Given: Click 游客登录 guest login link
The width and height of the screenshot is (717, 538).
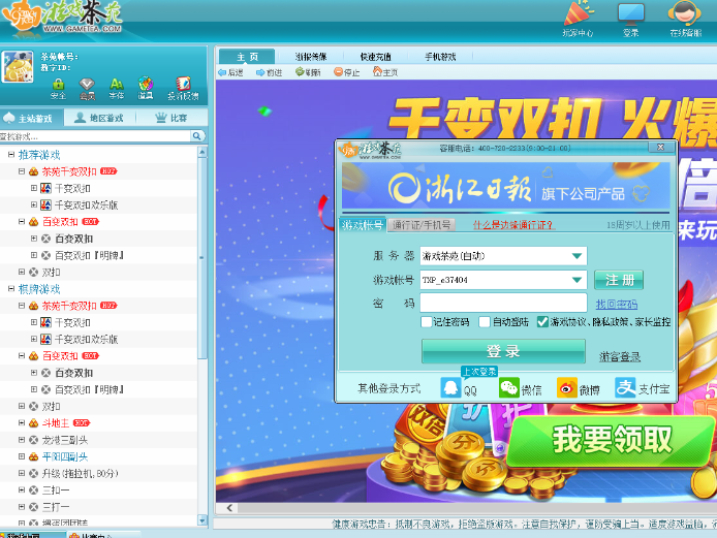Looking at the screenshot, I should coord(620,357).
